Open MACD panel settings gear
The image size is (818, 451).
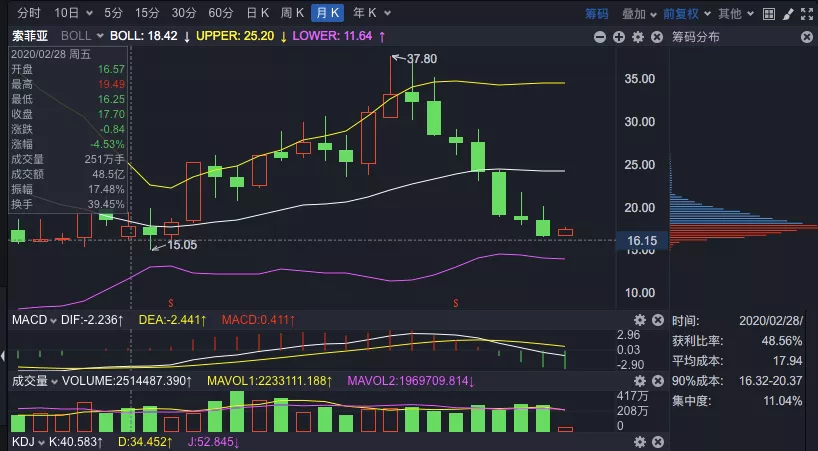point(640,320)
